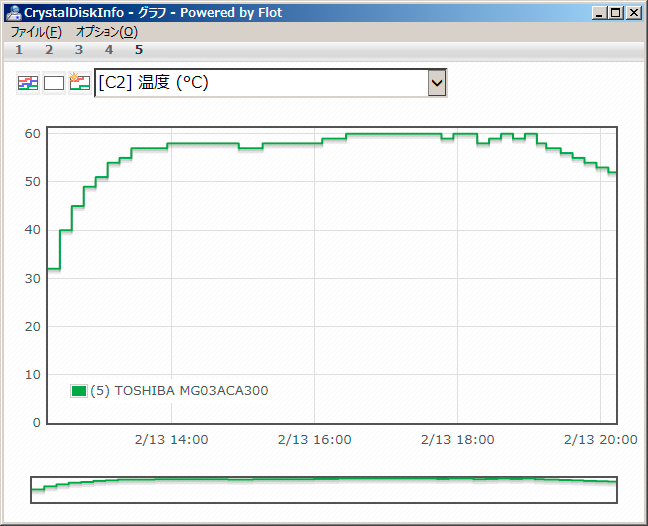The height and width of the screenshot is (526, 648).
Task: Select disk number 5
Action: (x=139, y=50)
